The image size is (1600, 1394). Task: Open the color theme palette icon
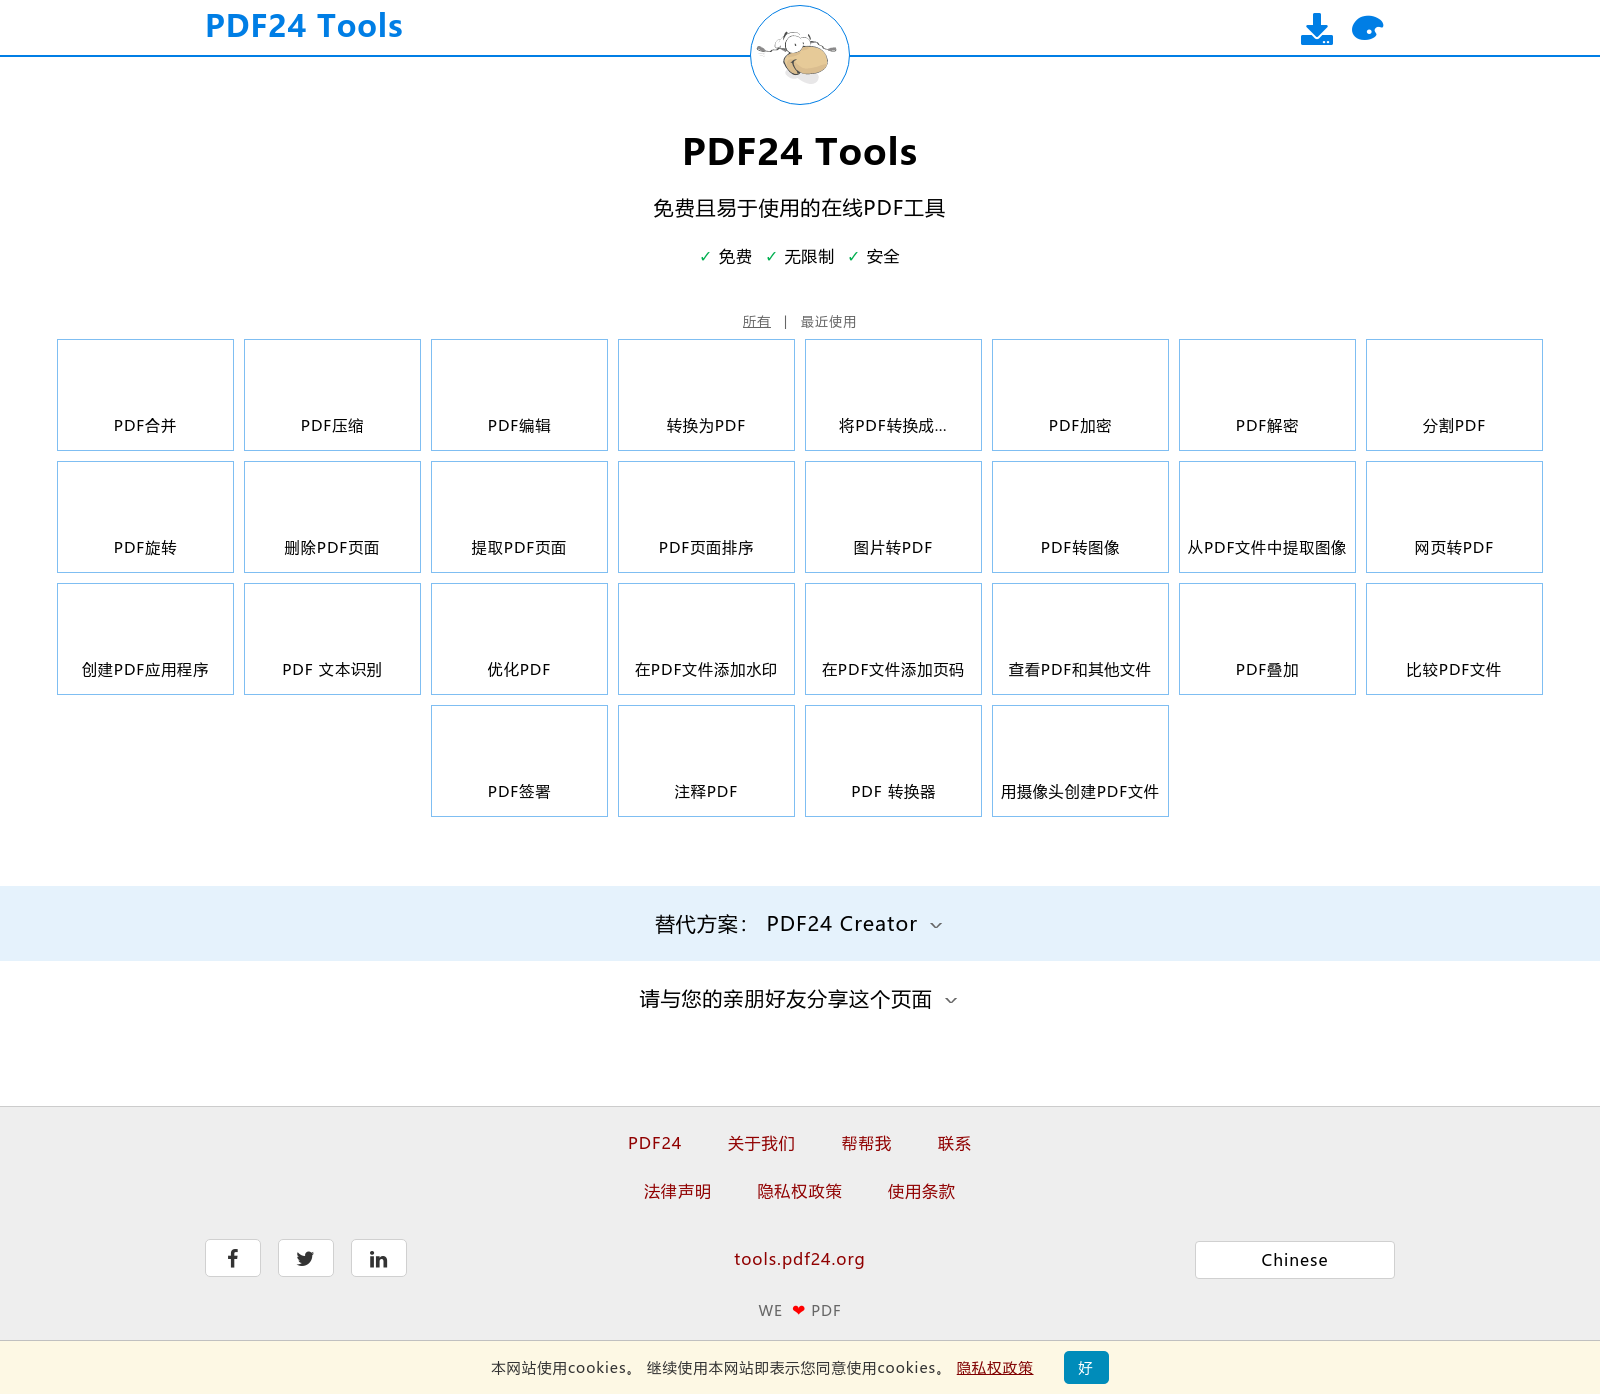coord(1367,28)
